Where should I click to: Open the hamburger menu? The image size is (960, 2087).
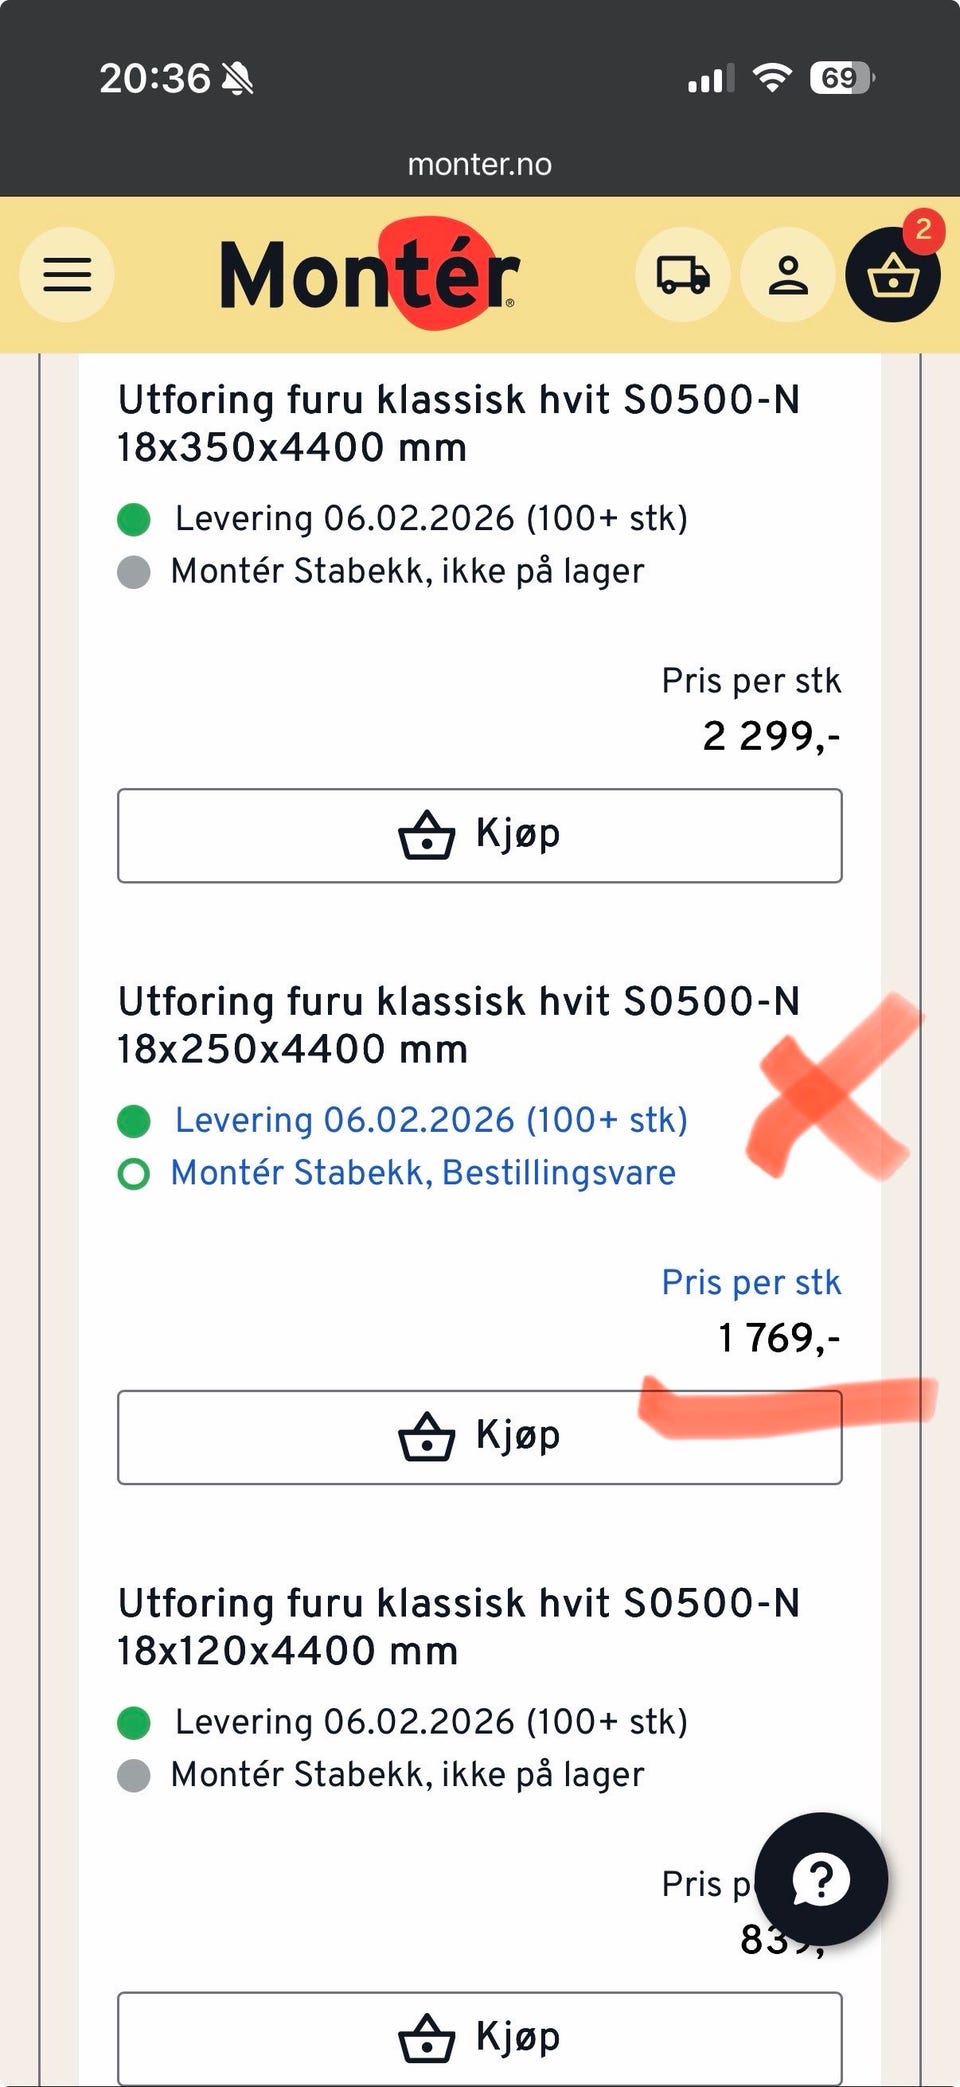[67, 274]
